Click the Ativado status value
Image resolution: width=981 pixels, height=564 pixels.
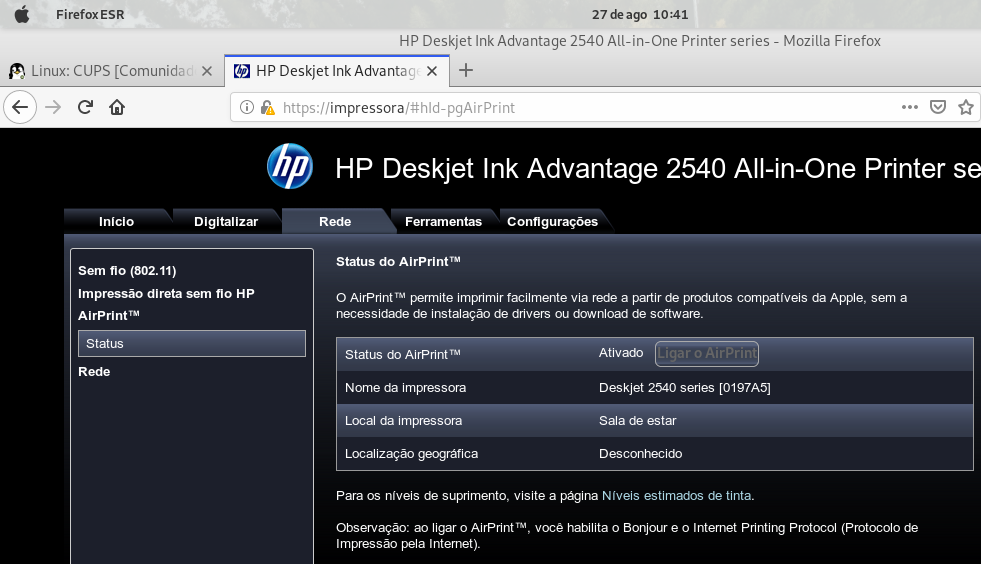[x=621, y=353]
